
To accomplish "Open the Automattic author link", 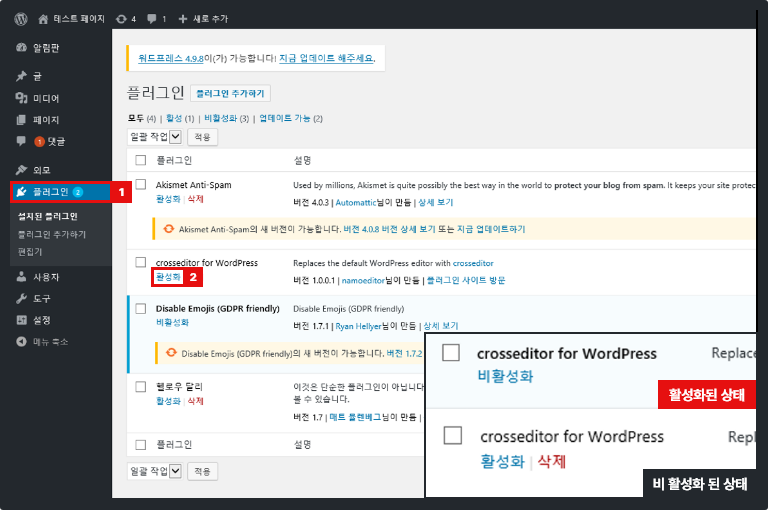I will pos(356,202).
